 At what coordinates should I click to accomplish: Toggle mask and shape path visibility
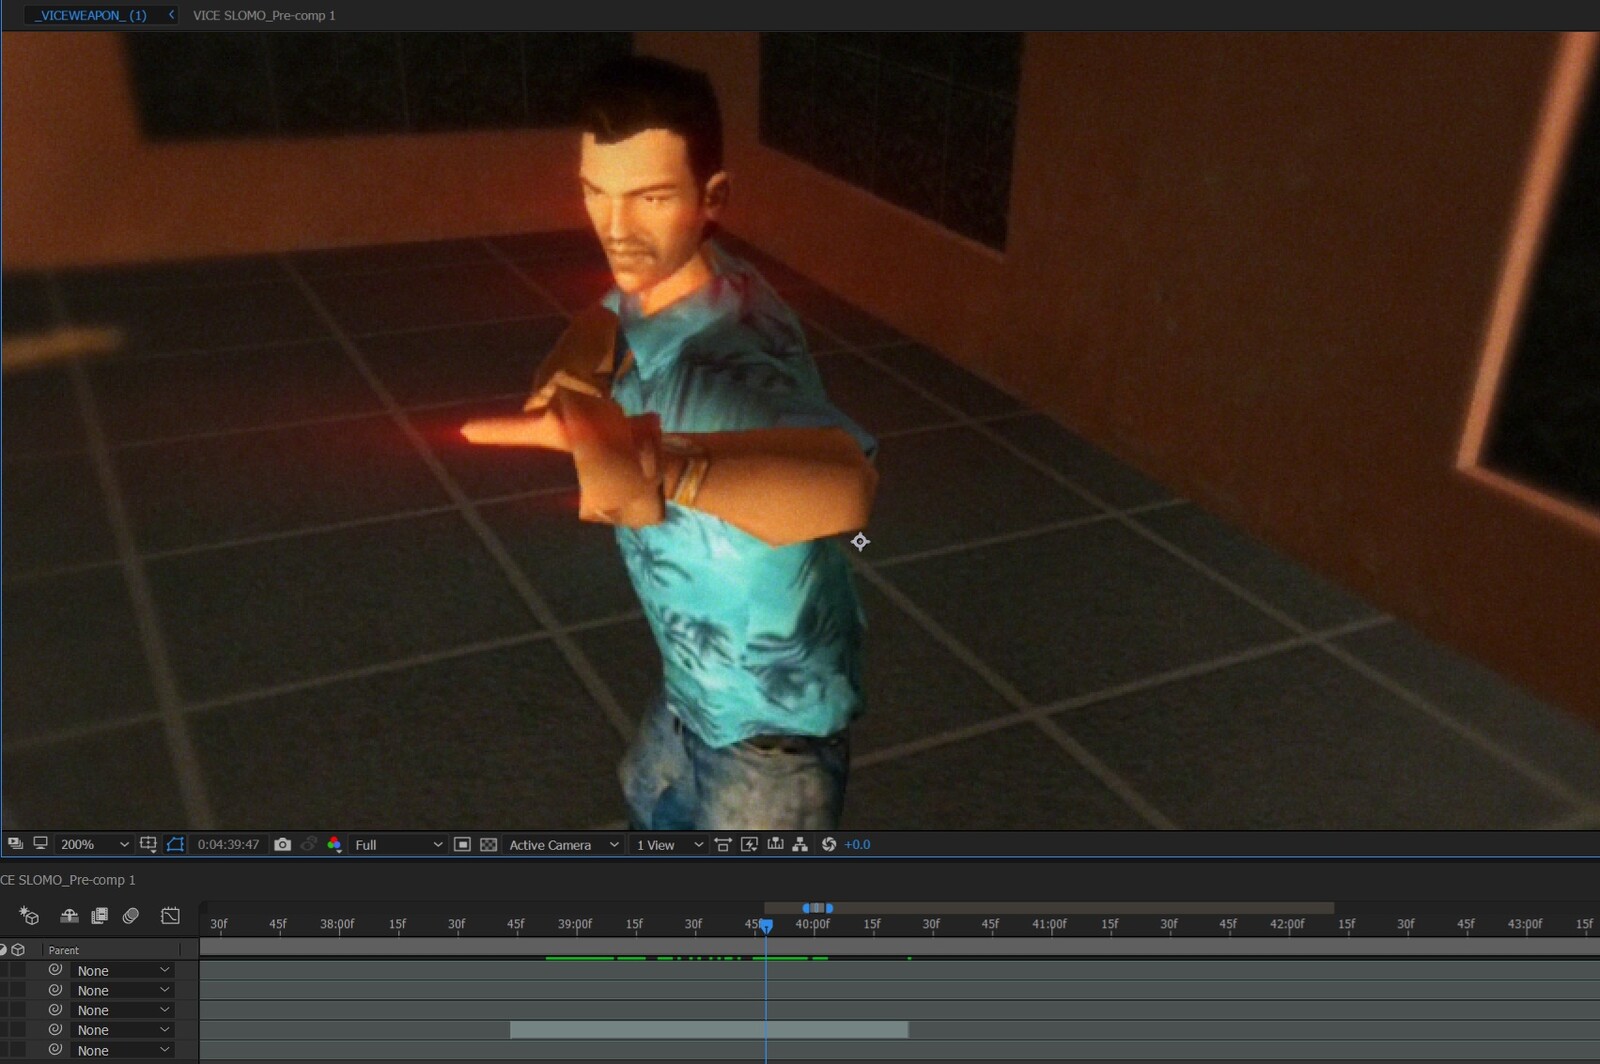[x=175, y=844]
